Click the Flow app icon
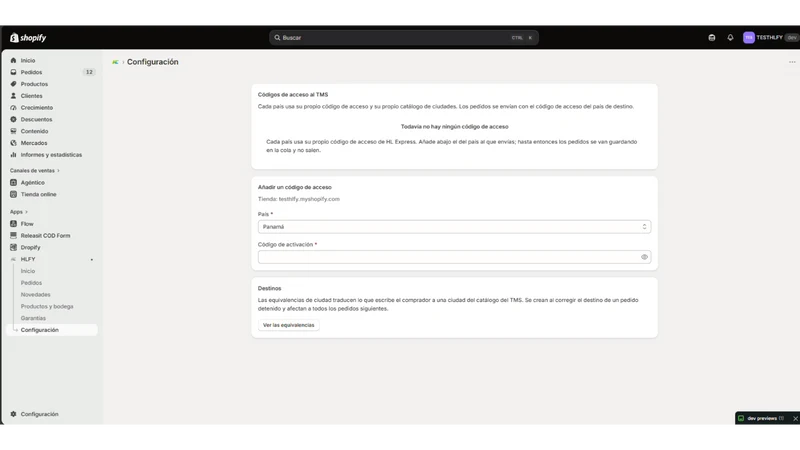 coord(13,223)
